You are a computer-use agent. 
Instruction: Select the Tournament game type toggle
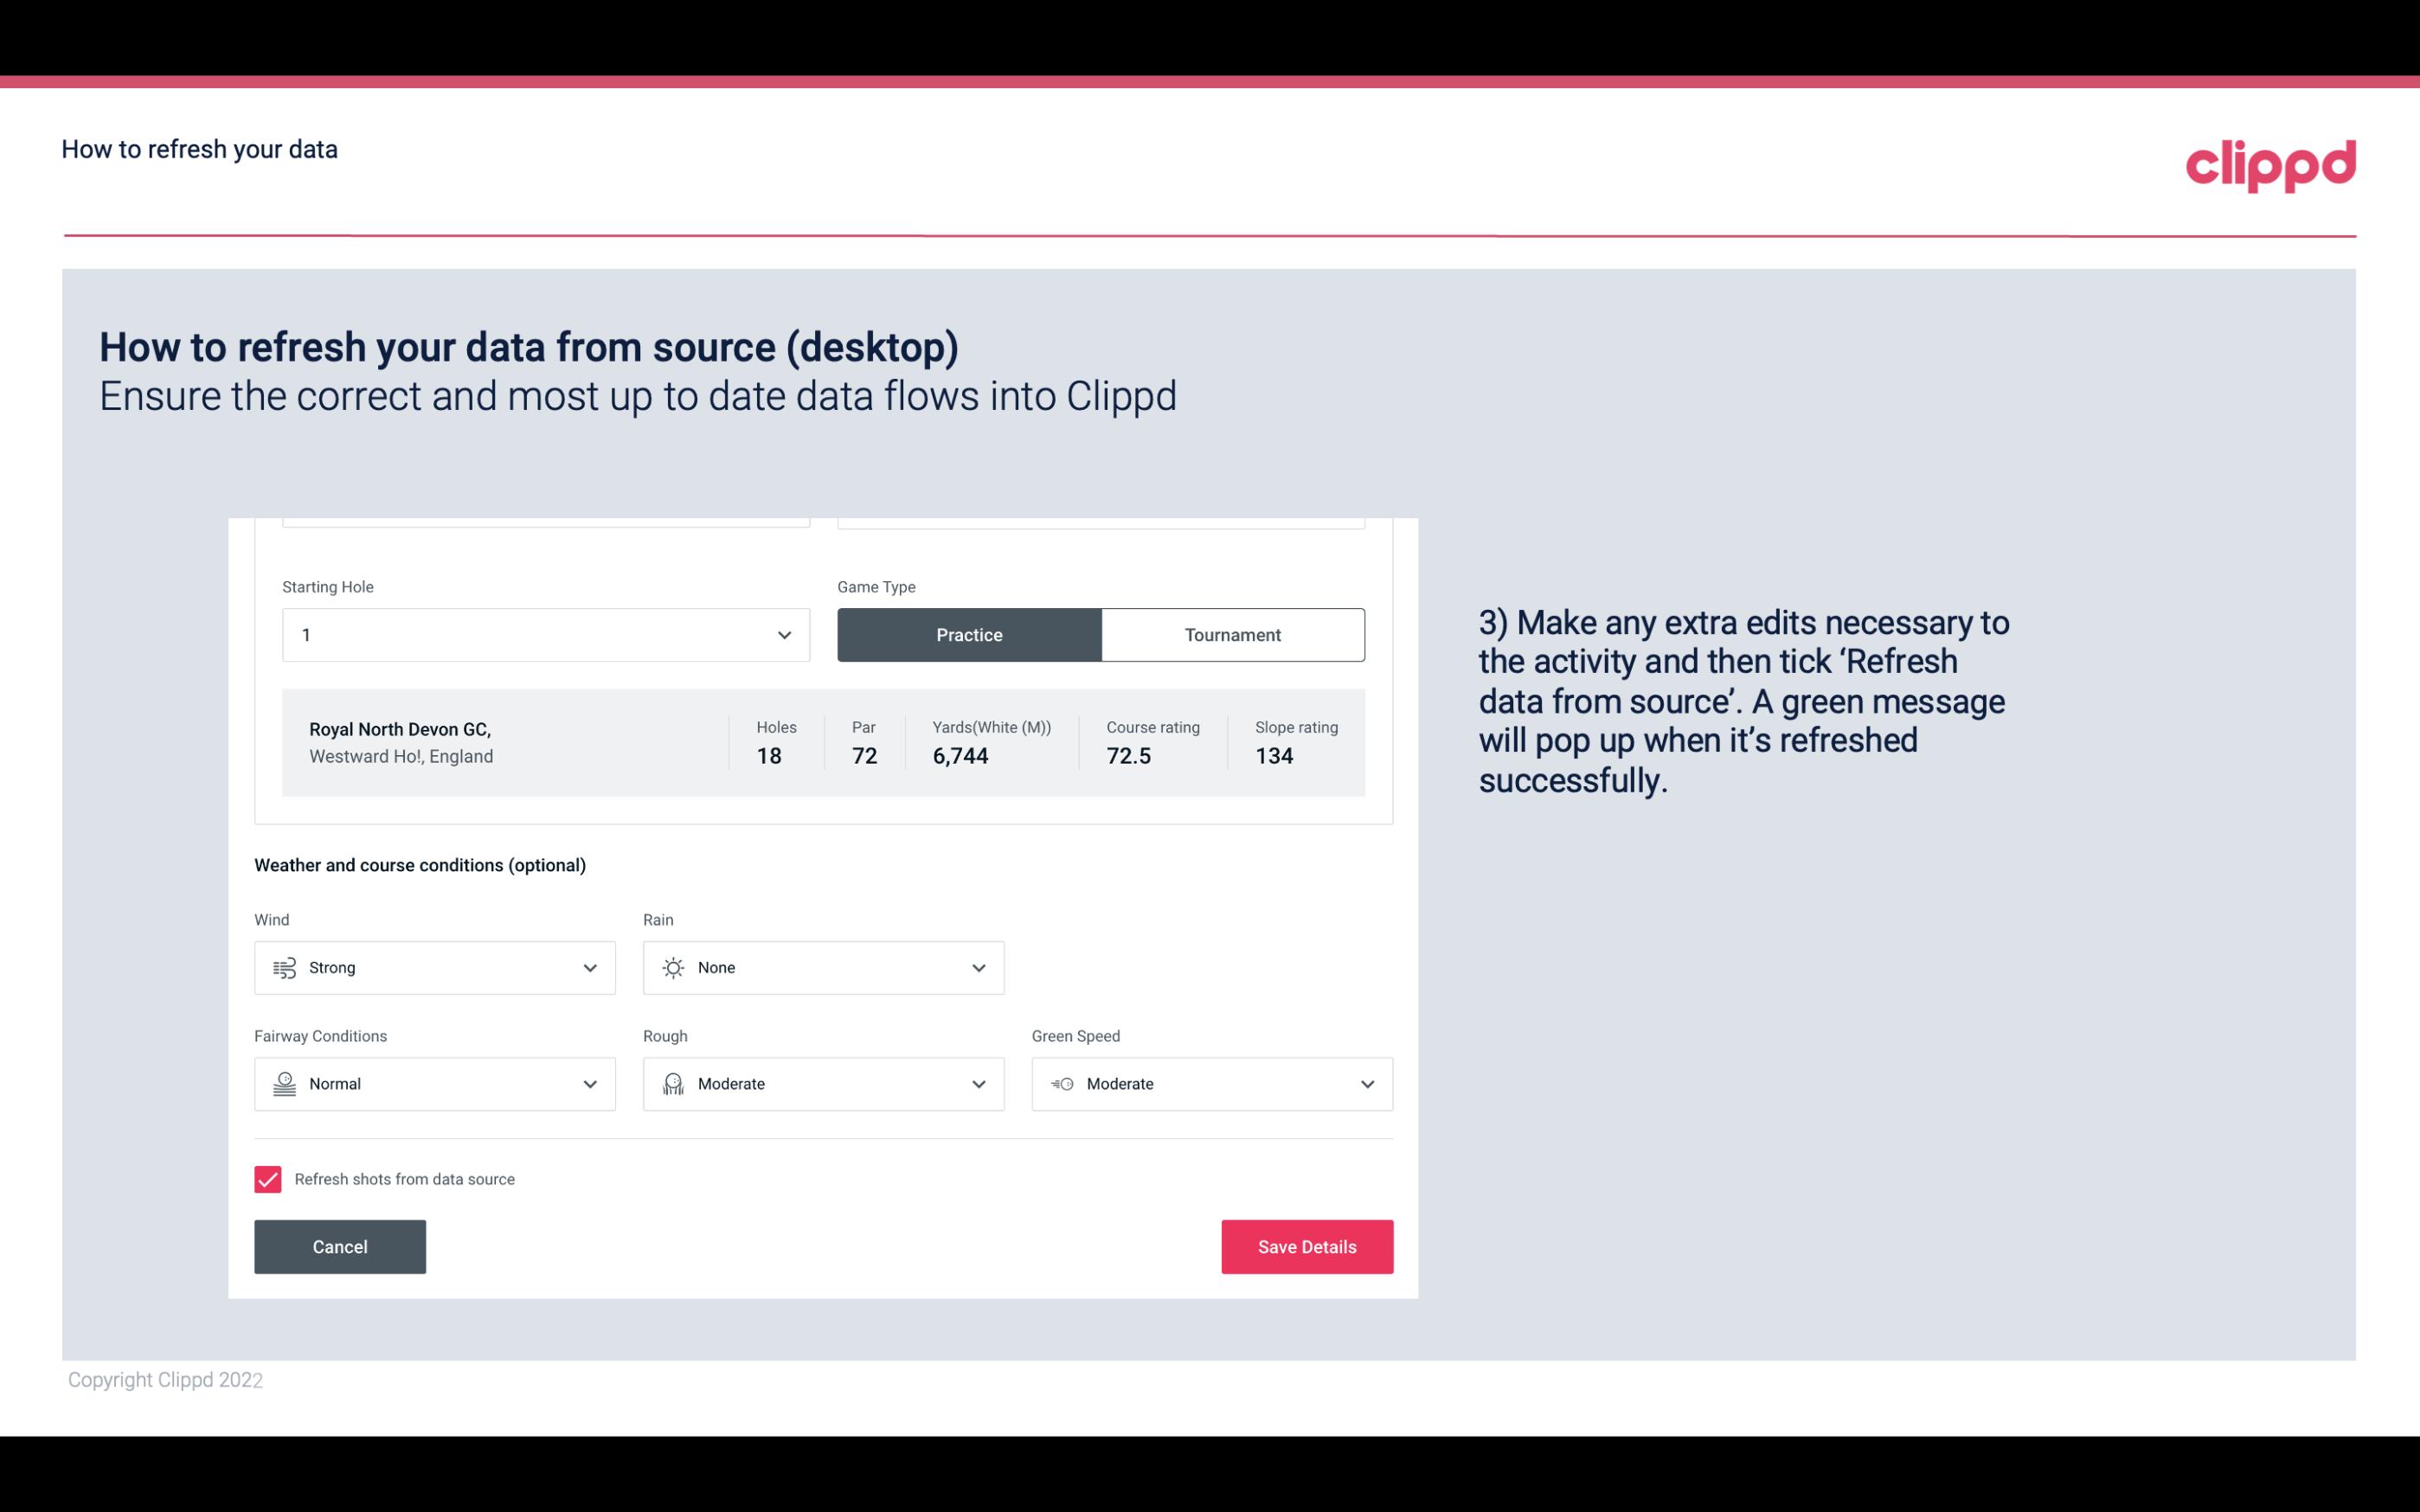coord(1232,634)
